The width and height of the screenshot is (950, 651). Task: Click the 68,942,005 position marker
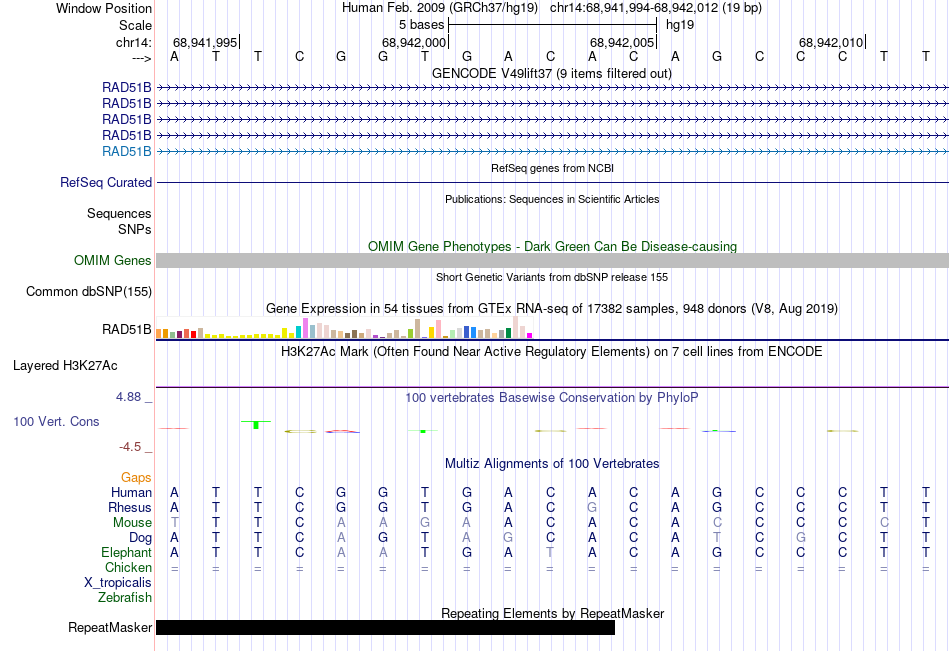623,42
